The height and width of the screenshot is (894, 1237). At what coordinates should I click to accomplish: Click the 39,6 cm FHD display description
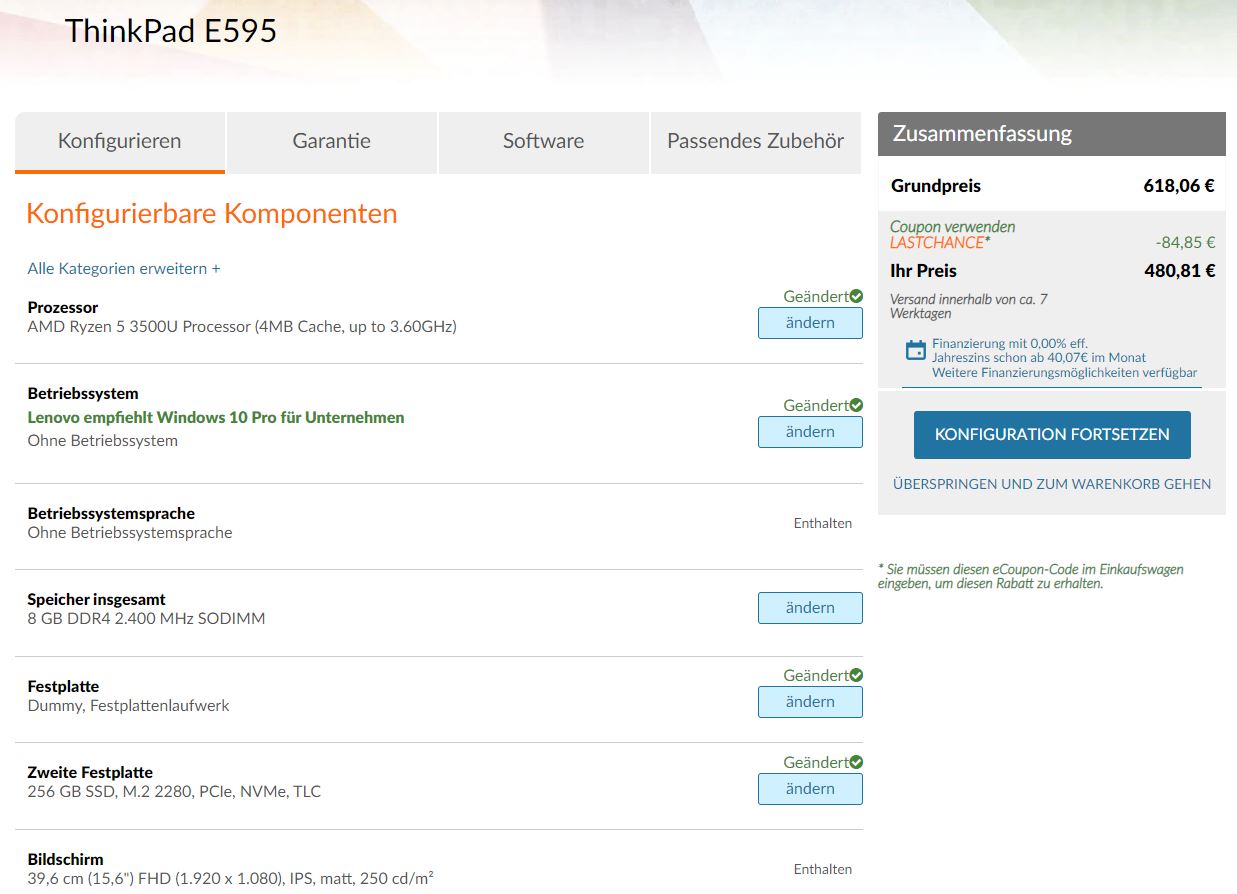230,879
